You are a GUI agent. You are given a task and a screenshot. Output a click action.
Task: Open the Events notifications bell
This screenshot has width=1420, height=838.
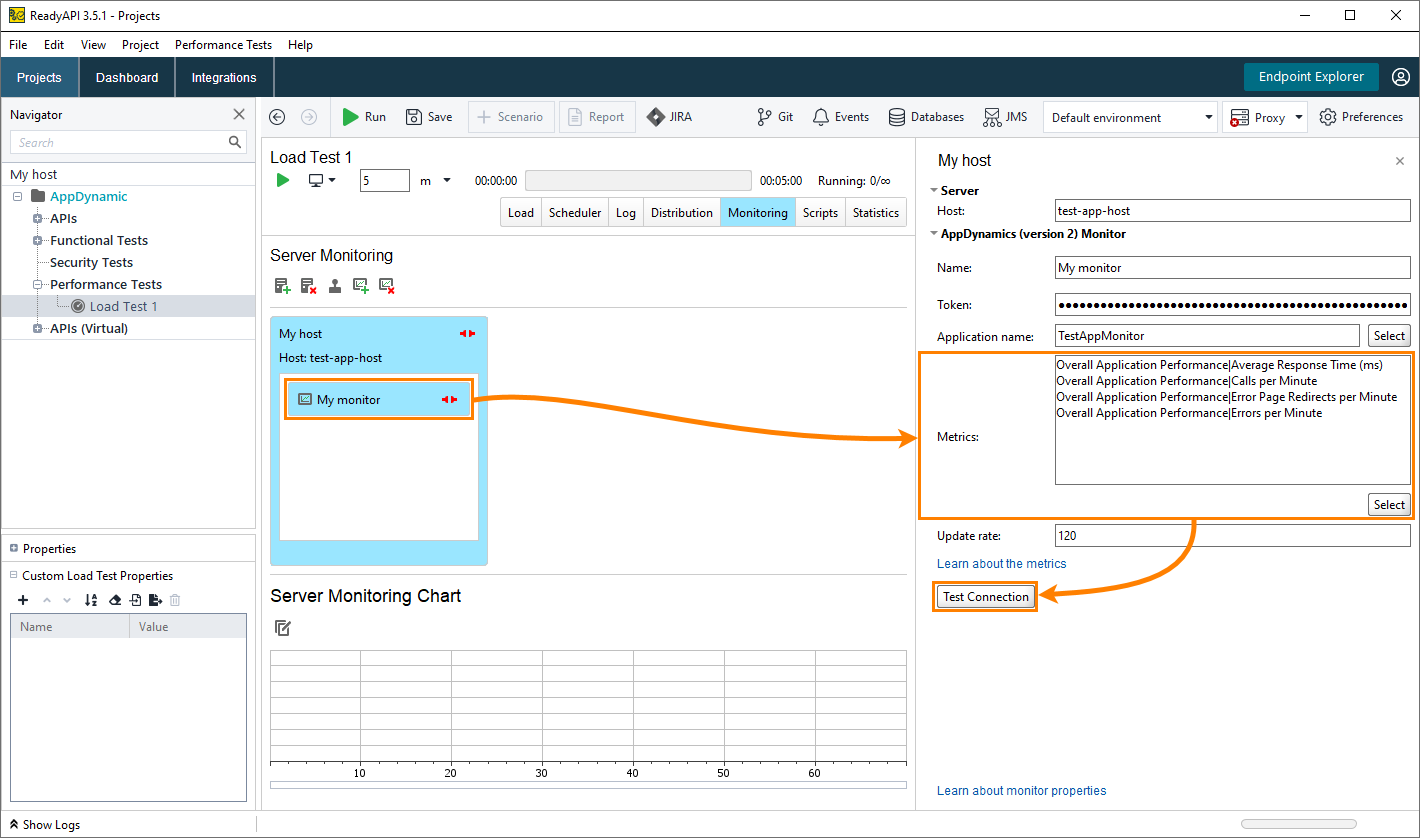[840, 117]
